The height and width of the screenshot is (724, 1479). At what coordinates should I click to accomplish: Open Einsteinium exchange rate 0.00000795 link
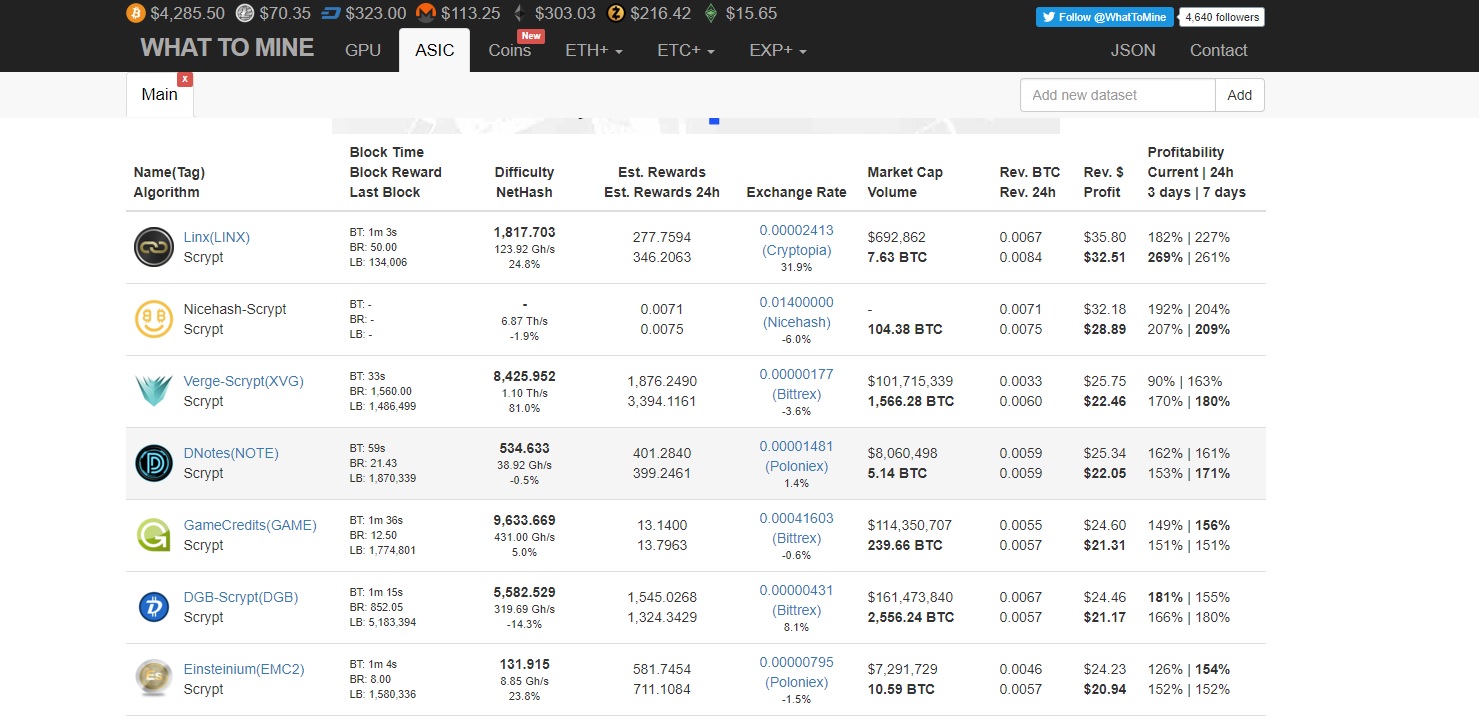point(796,662)
